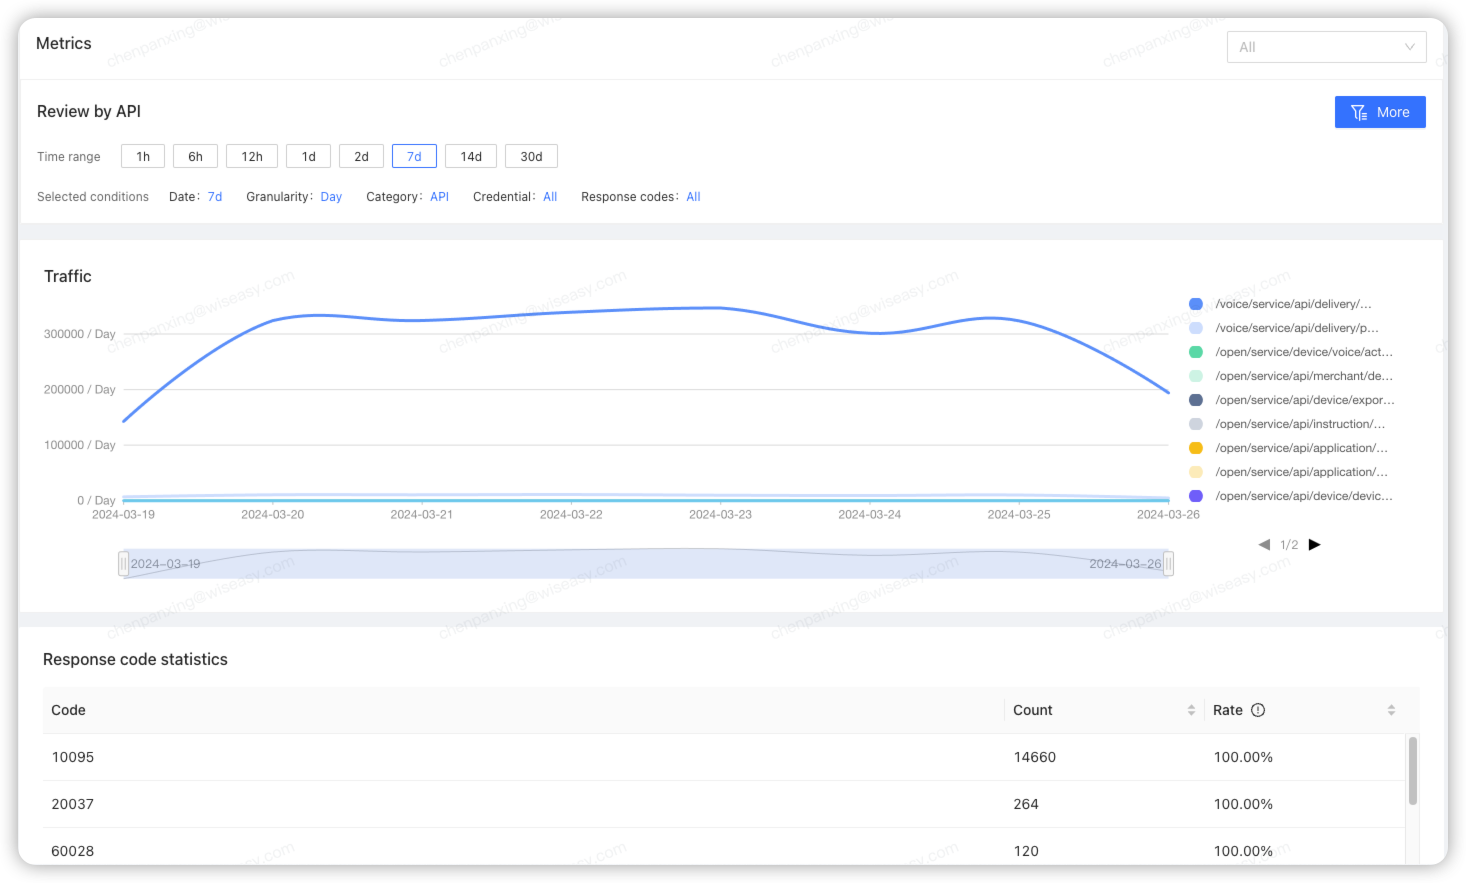Go to next legend page arrow

(x=1315, y=545)
